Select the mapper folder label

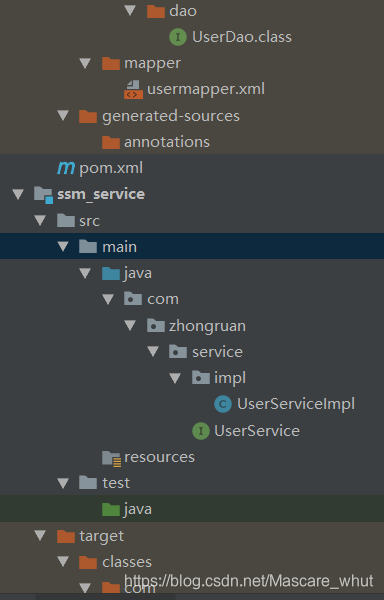[152, 64]
